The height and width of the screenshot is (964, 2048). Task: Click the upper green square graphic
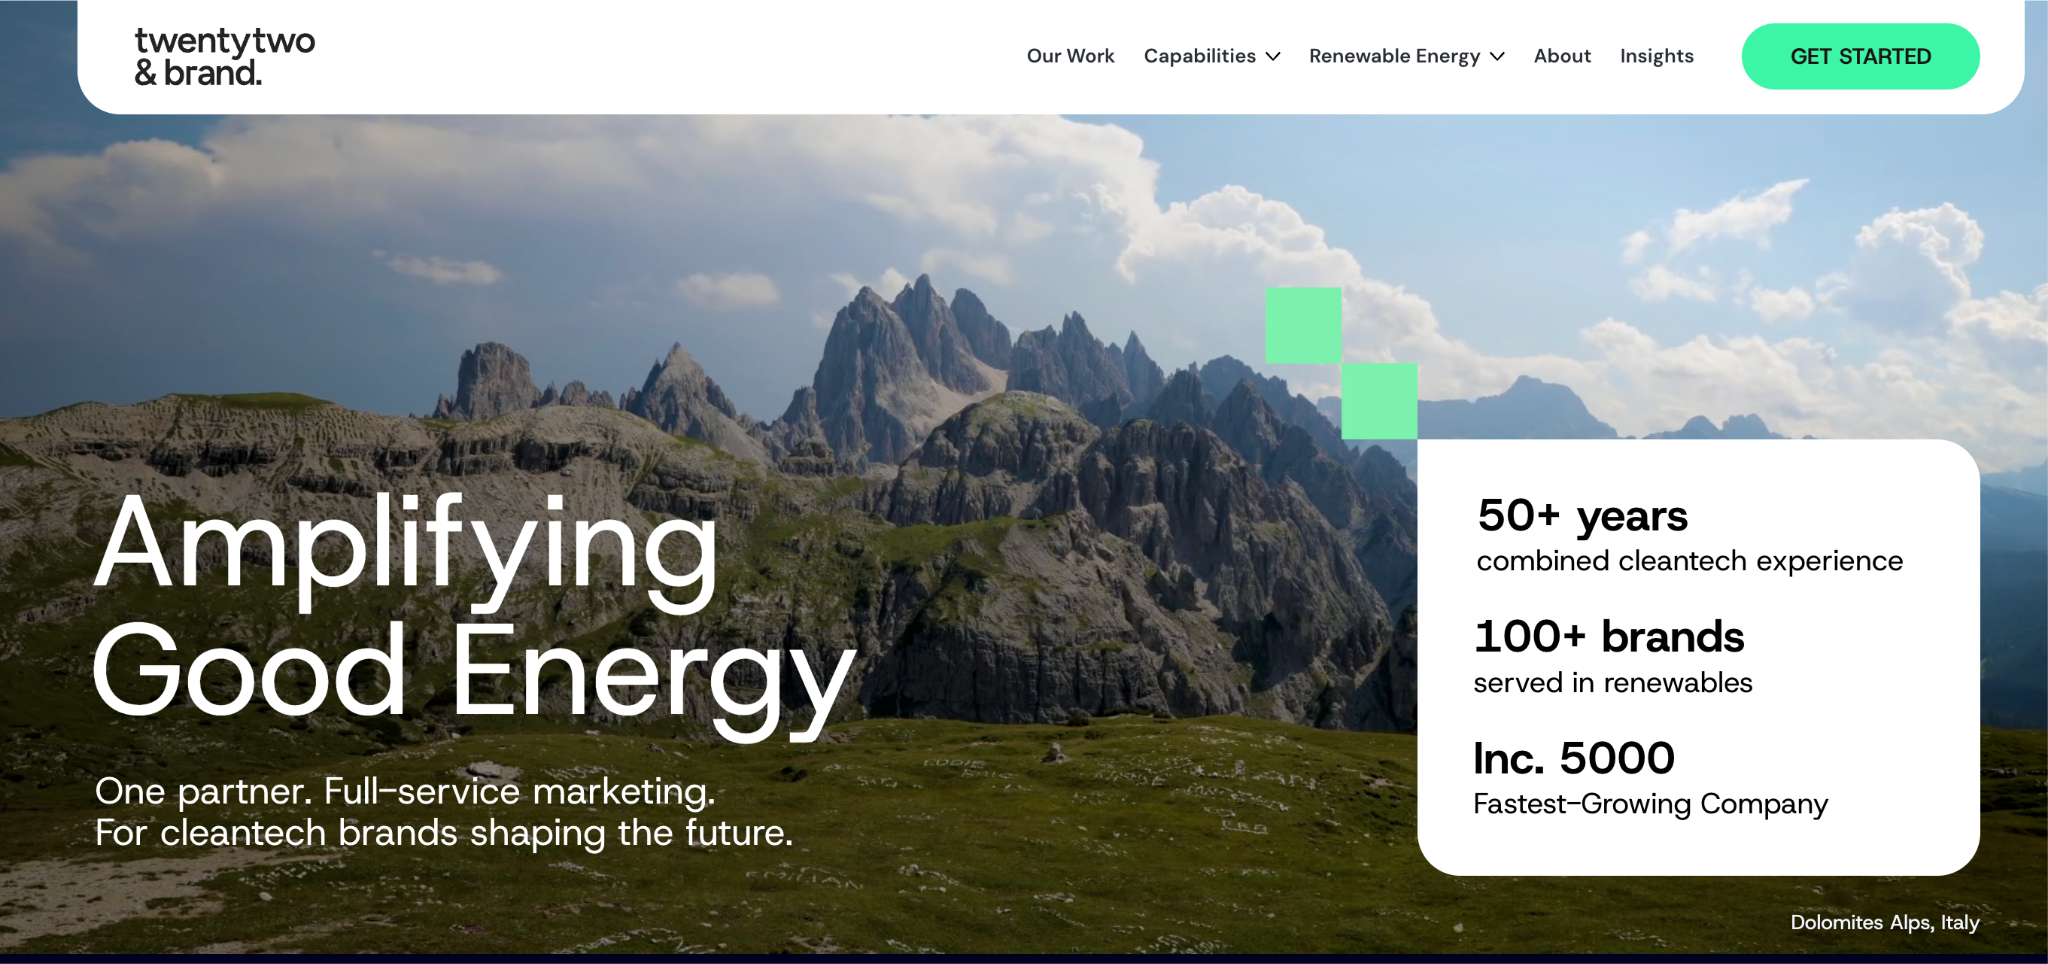(x=1303, y=325)
